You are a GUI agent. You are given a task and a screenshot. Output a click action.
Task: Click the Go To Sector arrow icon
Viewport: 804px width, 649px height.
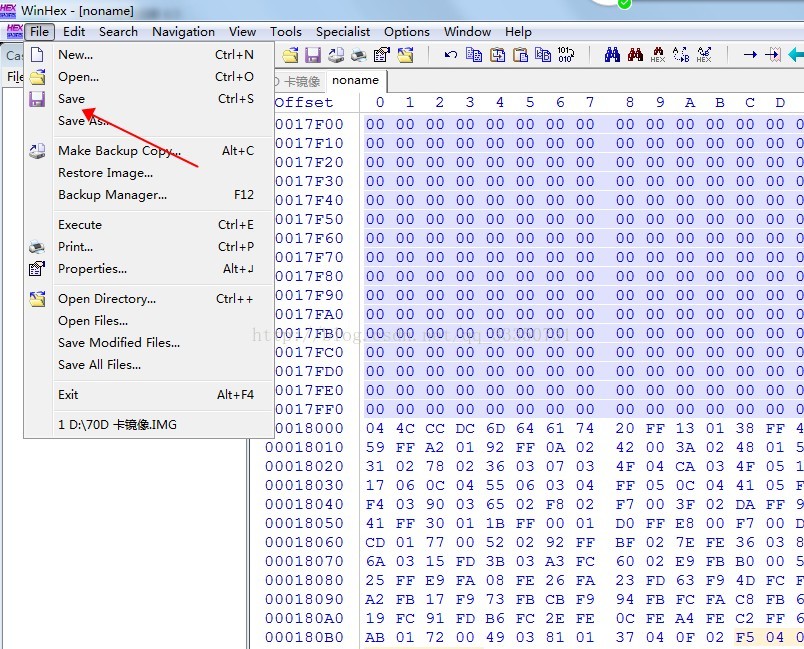tap(773, 55)
